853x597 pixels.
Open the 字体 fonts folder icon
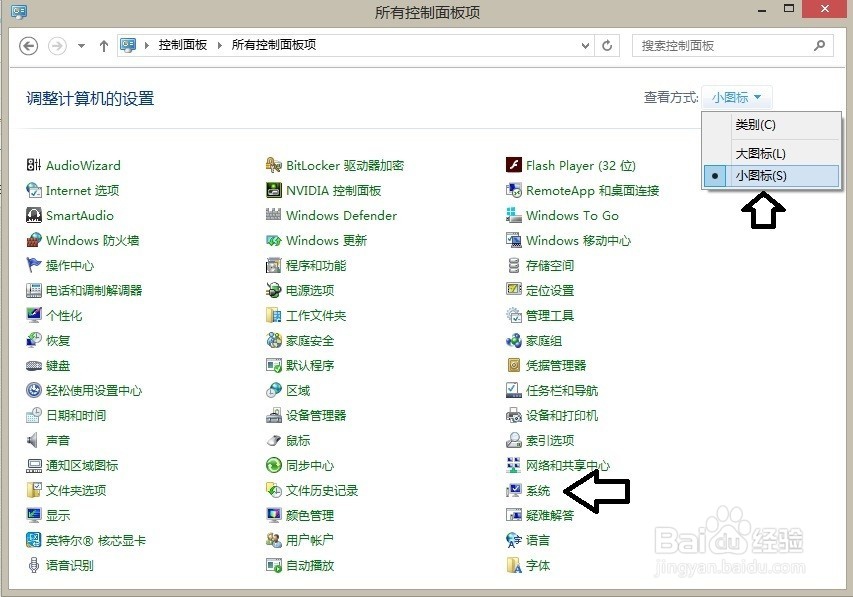pyautogui.click(x=514, y=565)
